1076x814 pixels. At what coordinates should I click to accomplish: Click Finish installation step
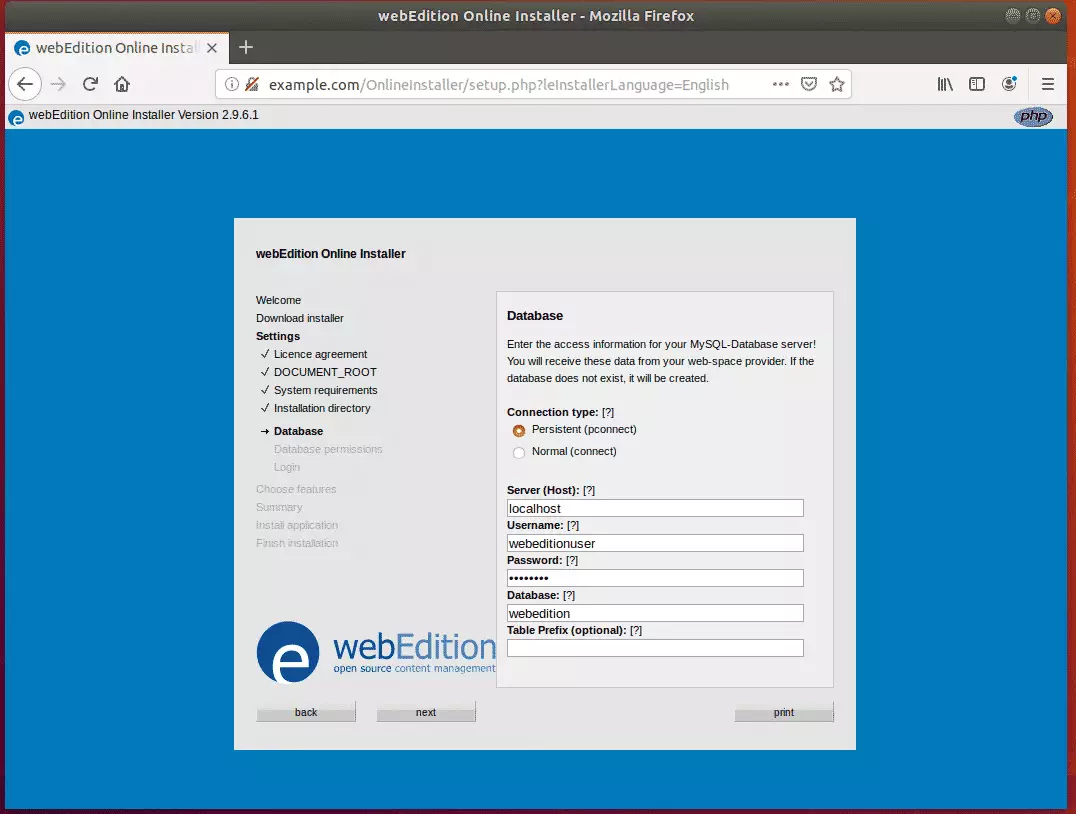click(x=297, y=542)
